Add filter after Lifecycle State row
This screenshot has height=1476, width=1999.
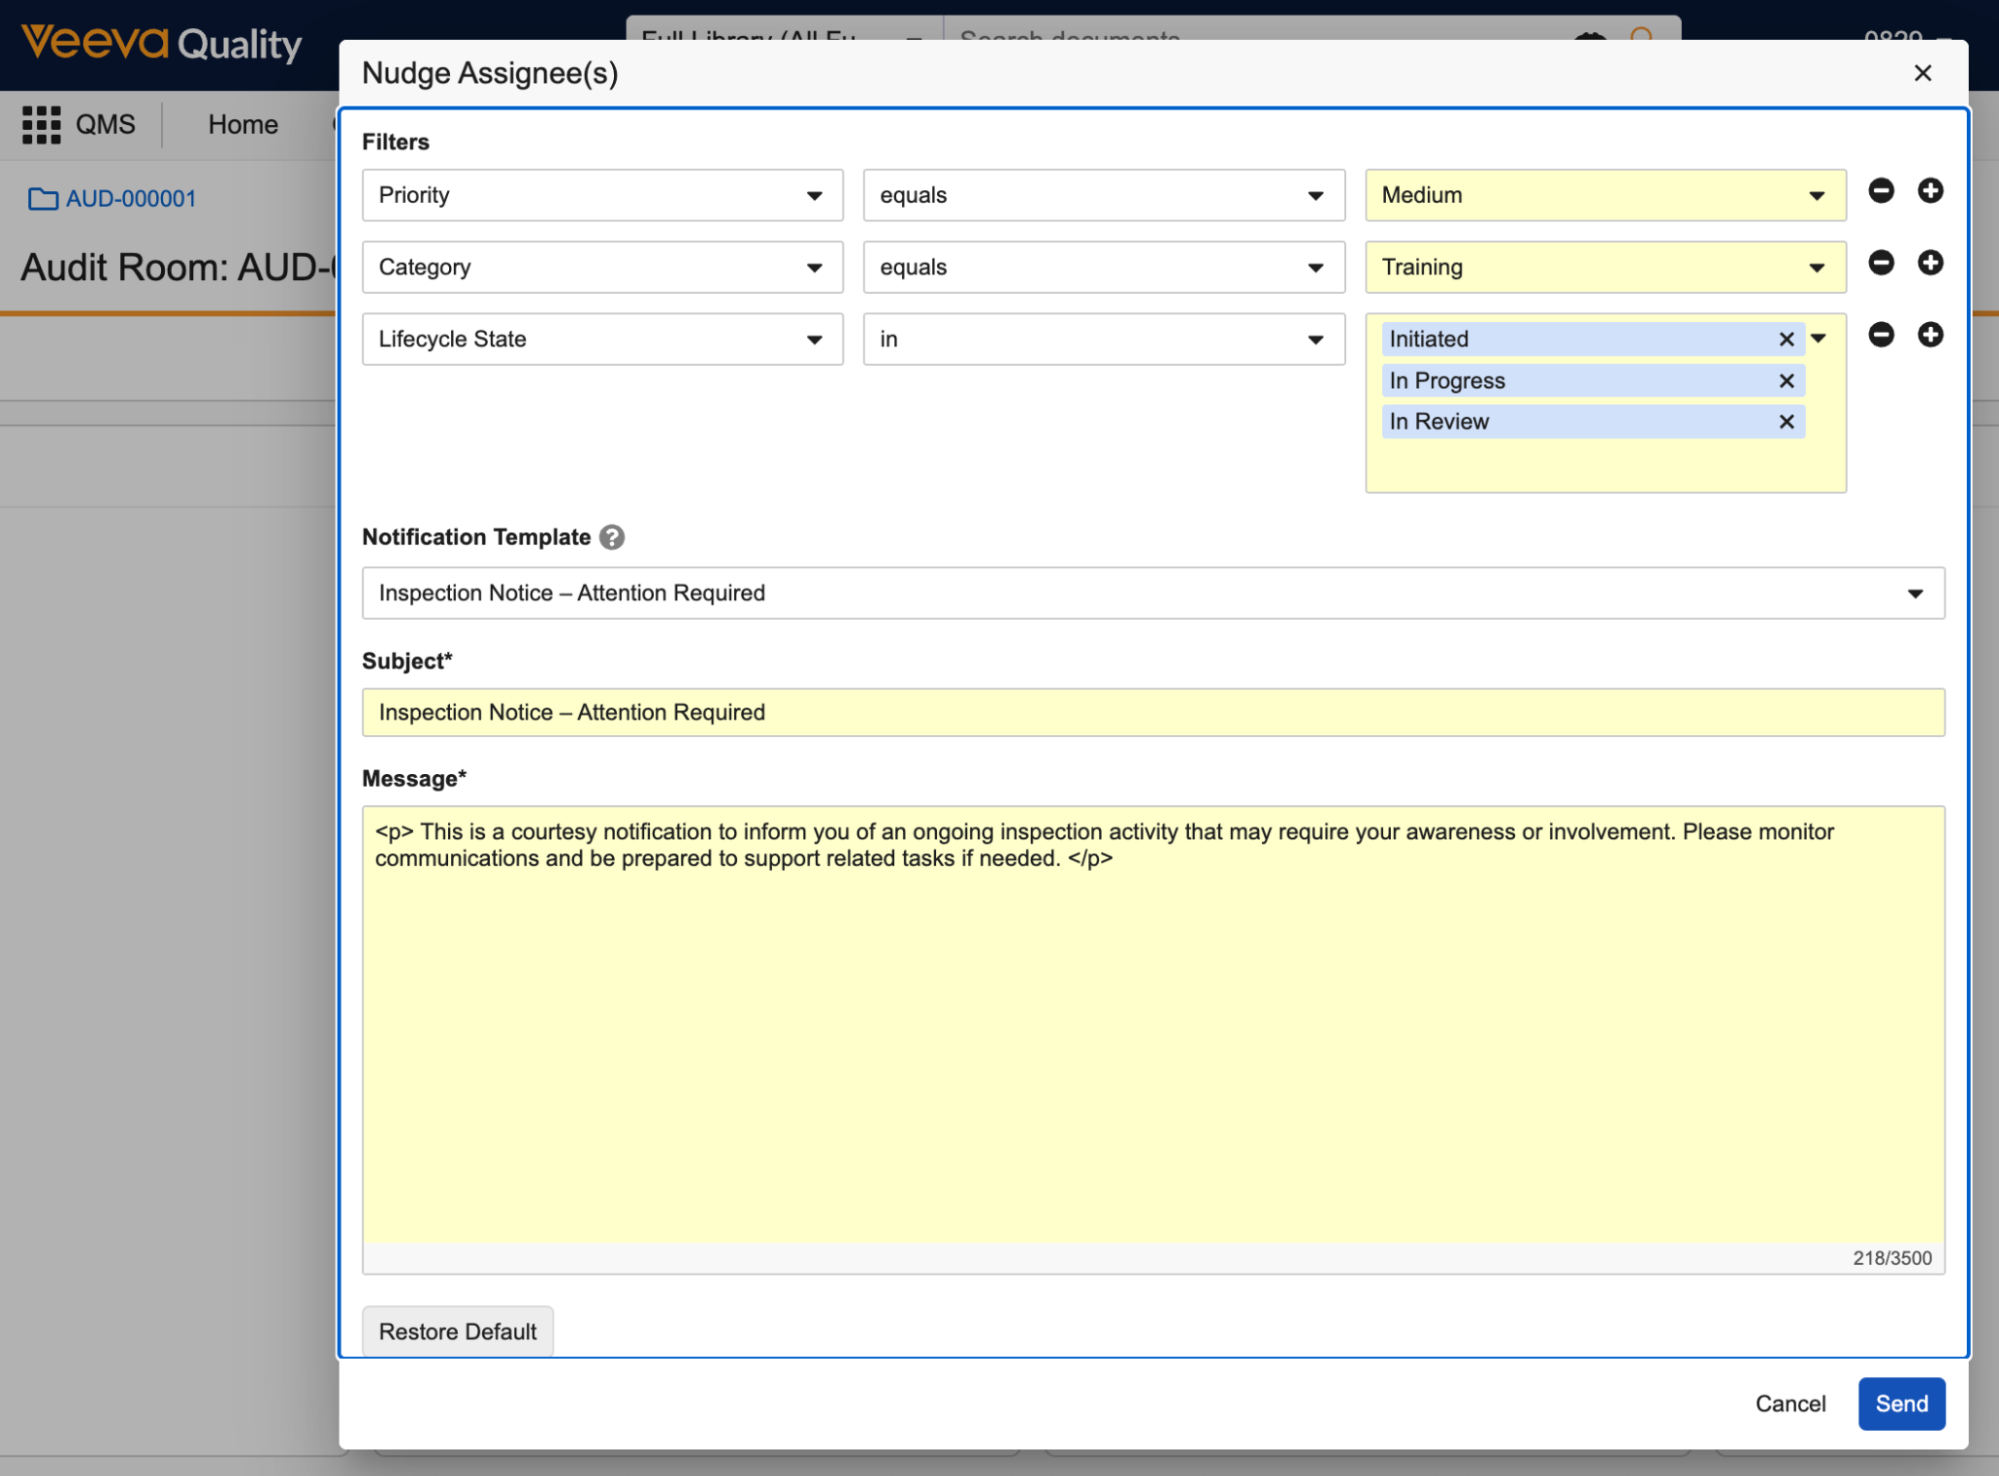[x=1929, y=335]
